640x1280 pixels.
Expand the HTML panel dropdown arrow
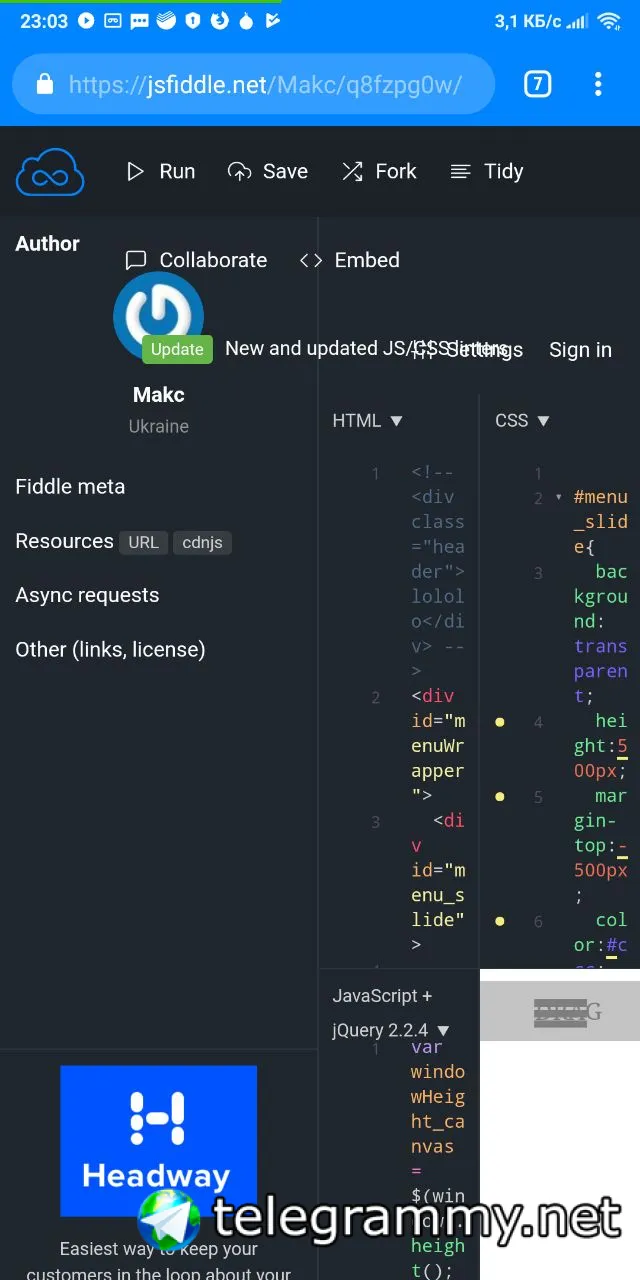396,421
